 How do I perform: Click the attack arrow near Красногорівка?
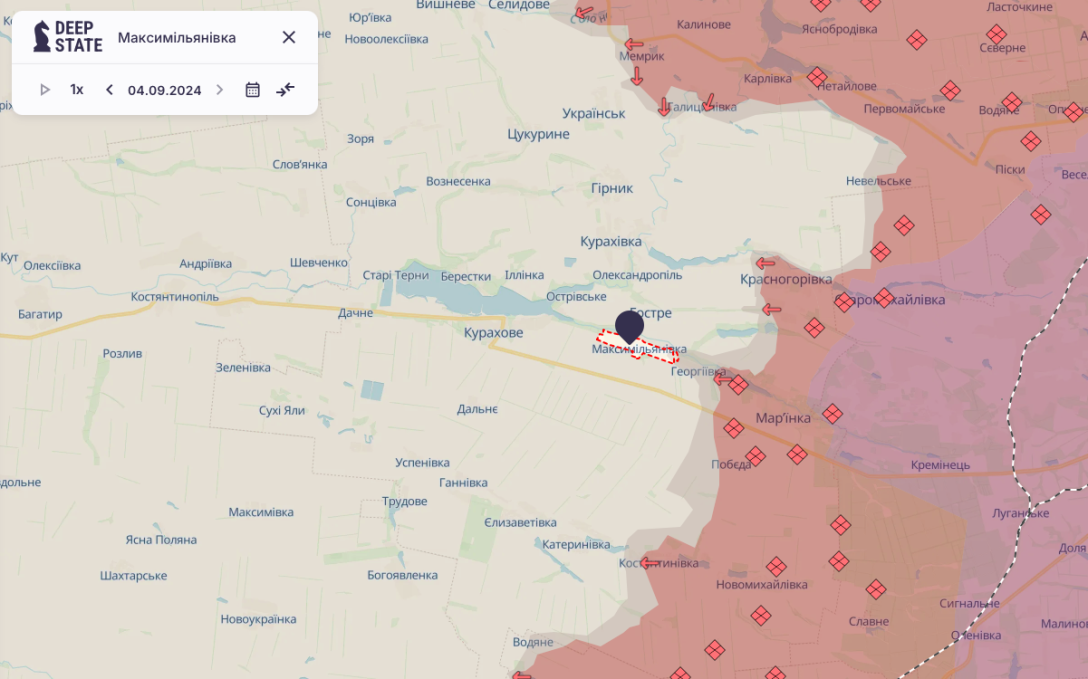765,263
